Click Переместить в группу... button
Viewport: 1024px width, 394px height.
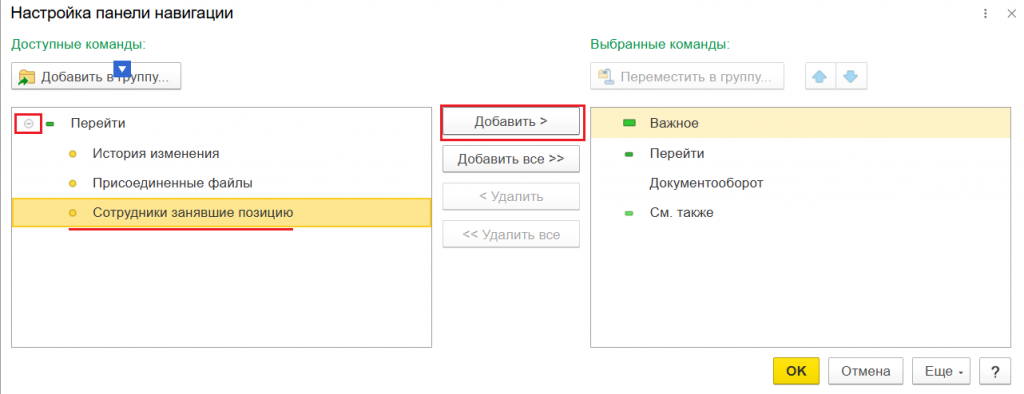point(687,76)
